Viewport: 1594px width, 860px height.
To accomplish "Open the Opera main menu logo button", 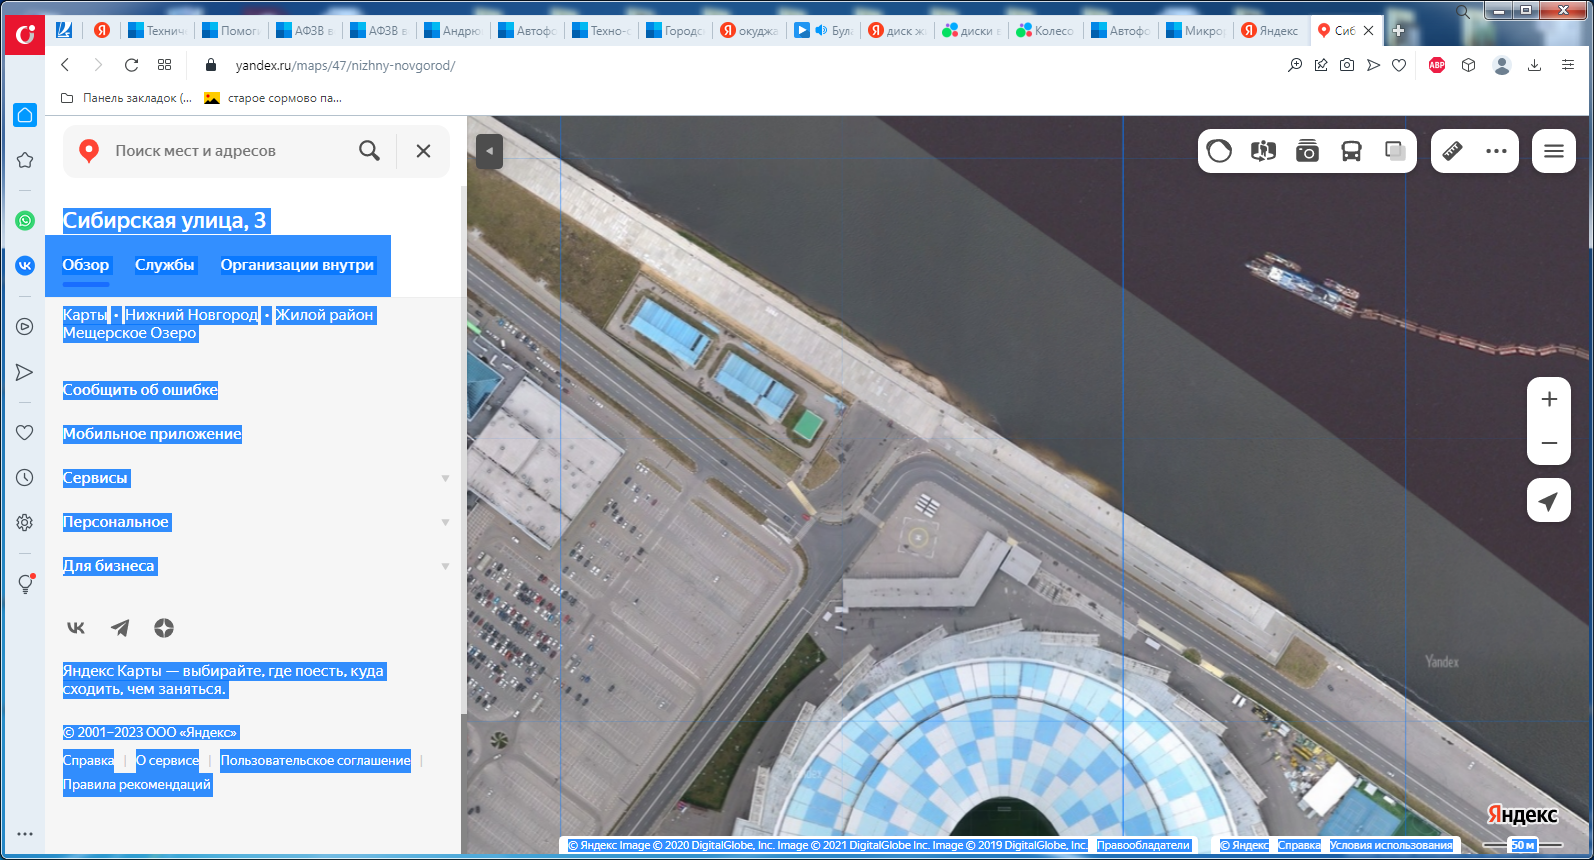I will point(25,35).
